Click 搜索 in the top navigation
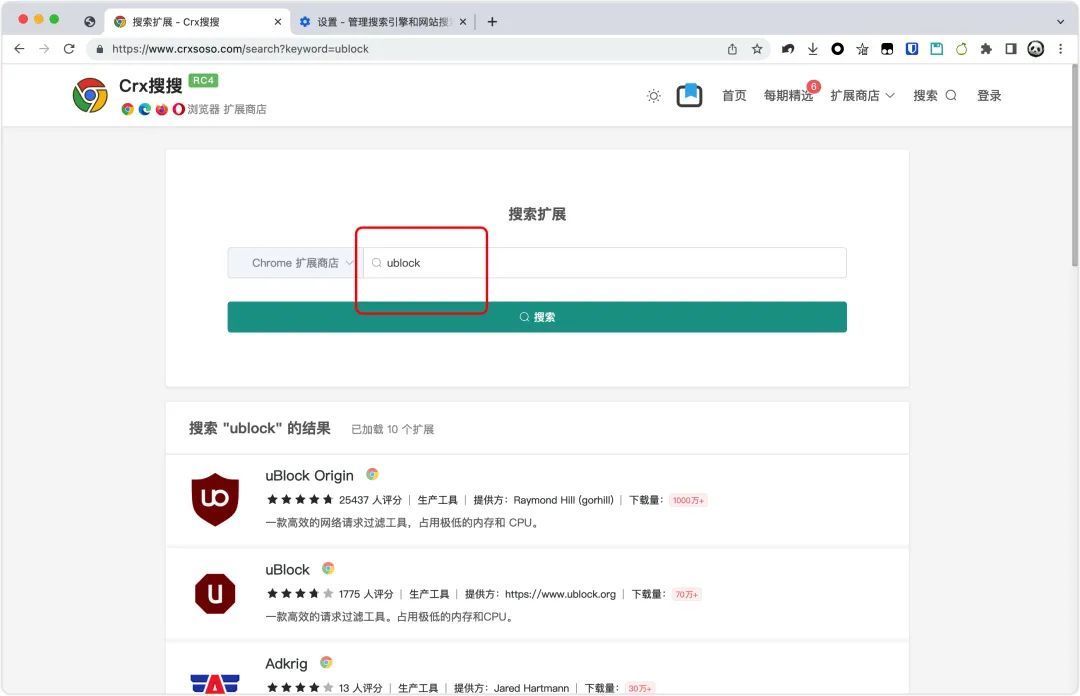1080x696 pixels. tap(935, 96)
